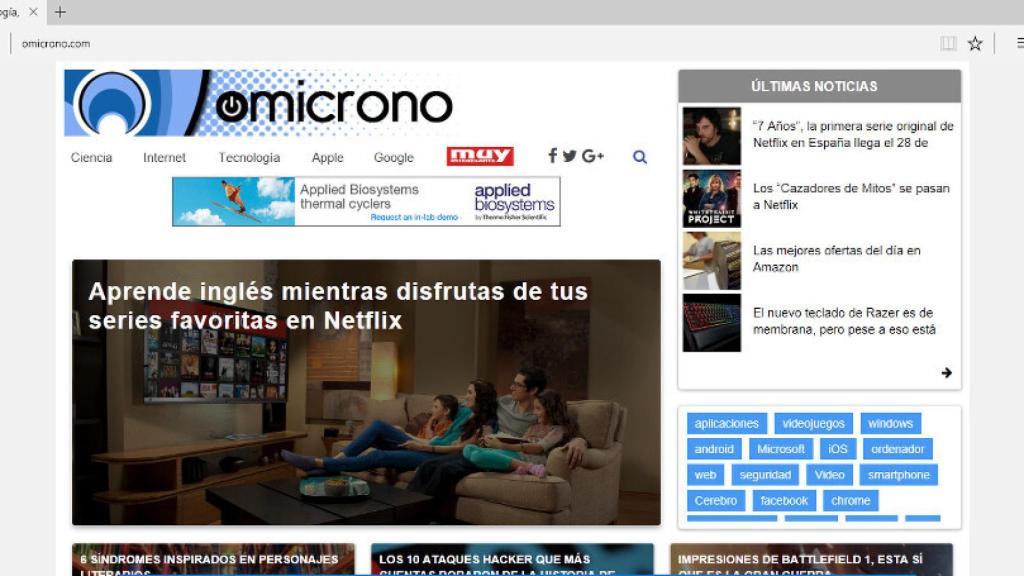Click the Google+ social icon
Viewport: 1024px width, 576px height.
pyautogui.click(x=592, y=156)
